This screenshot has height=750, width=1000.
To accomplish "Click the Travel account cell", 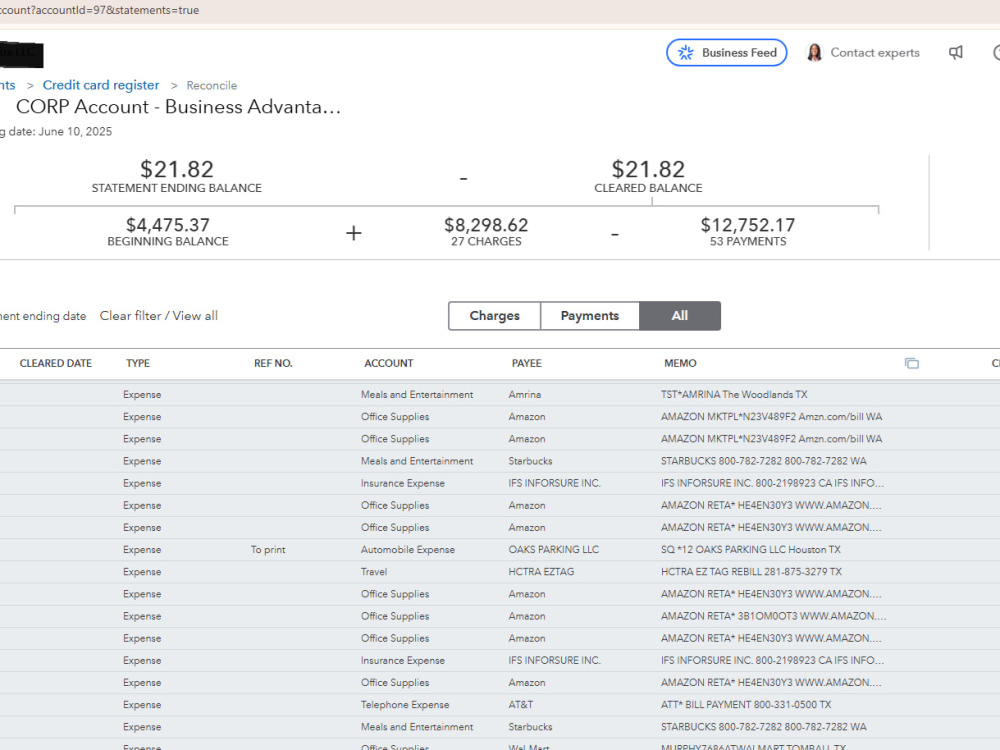I will click(x=374, y=572).
